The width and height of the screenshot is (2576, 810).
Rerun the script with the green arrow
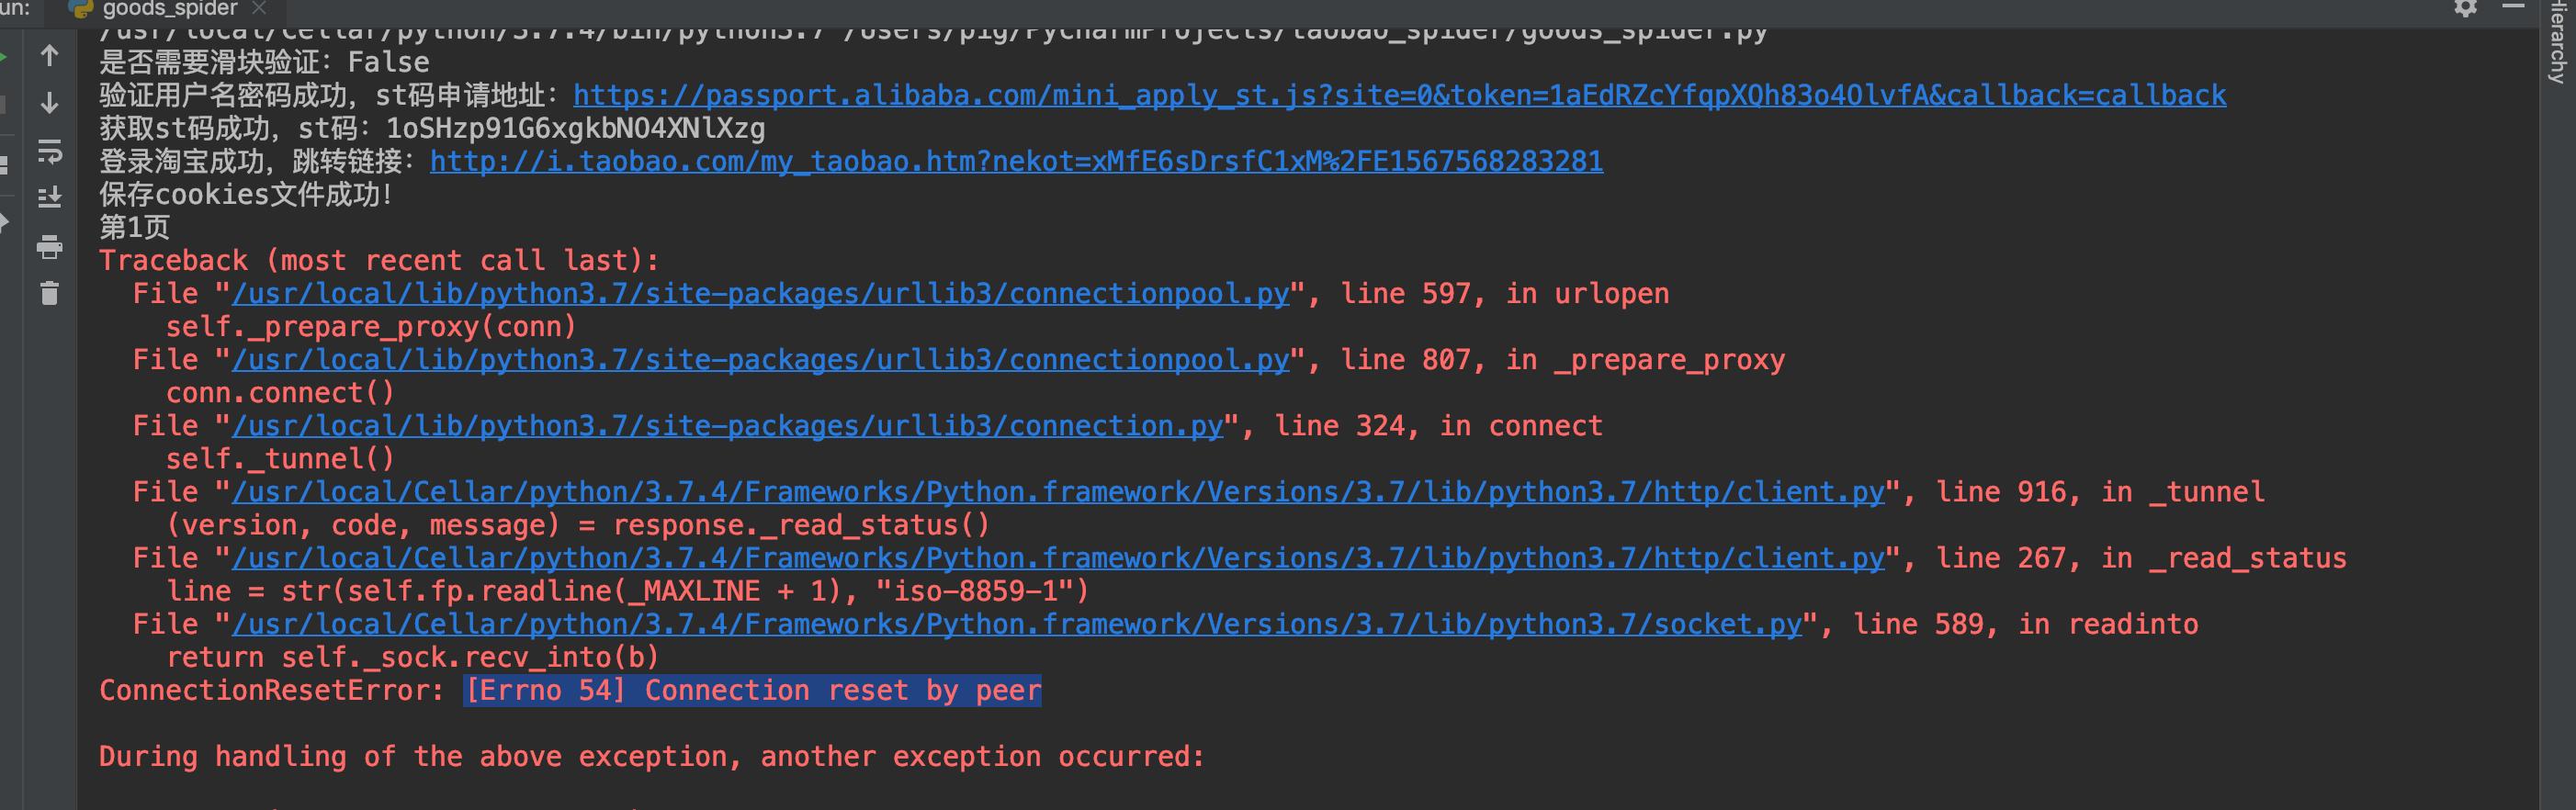(3, 56)
